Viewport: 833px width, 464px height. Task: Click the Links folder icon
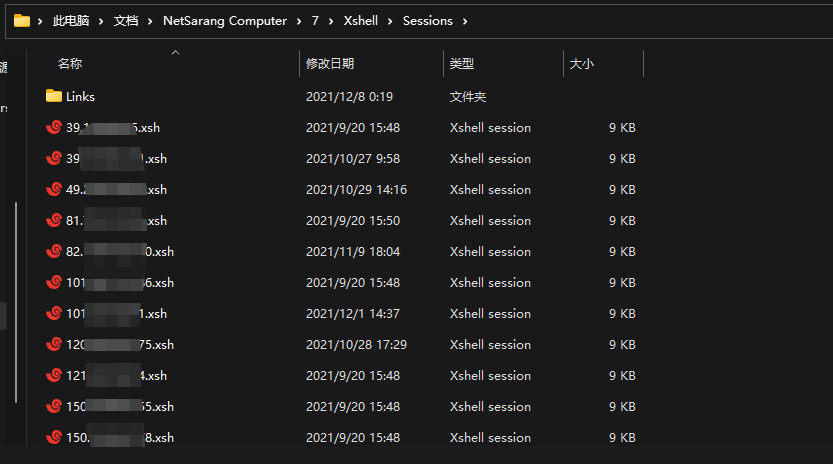click(54, 97)
